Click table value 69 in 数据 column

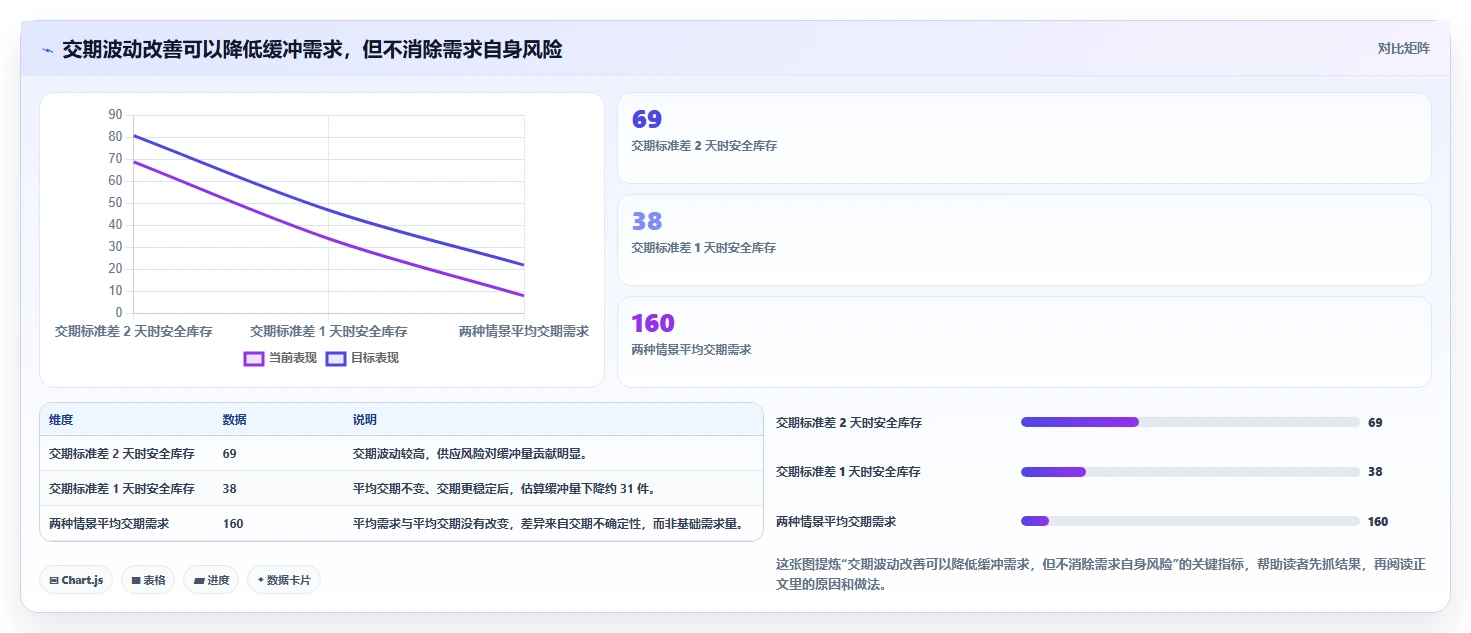(x=230, y=453)
